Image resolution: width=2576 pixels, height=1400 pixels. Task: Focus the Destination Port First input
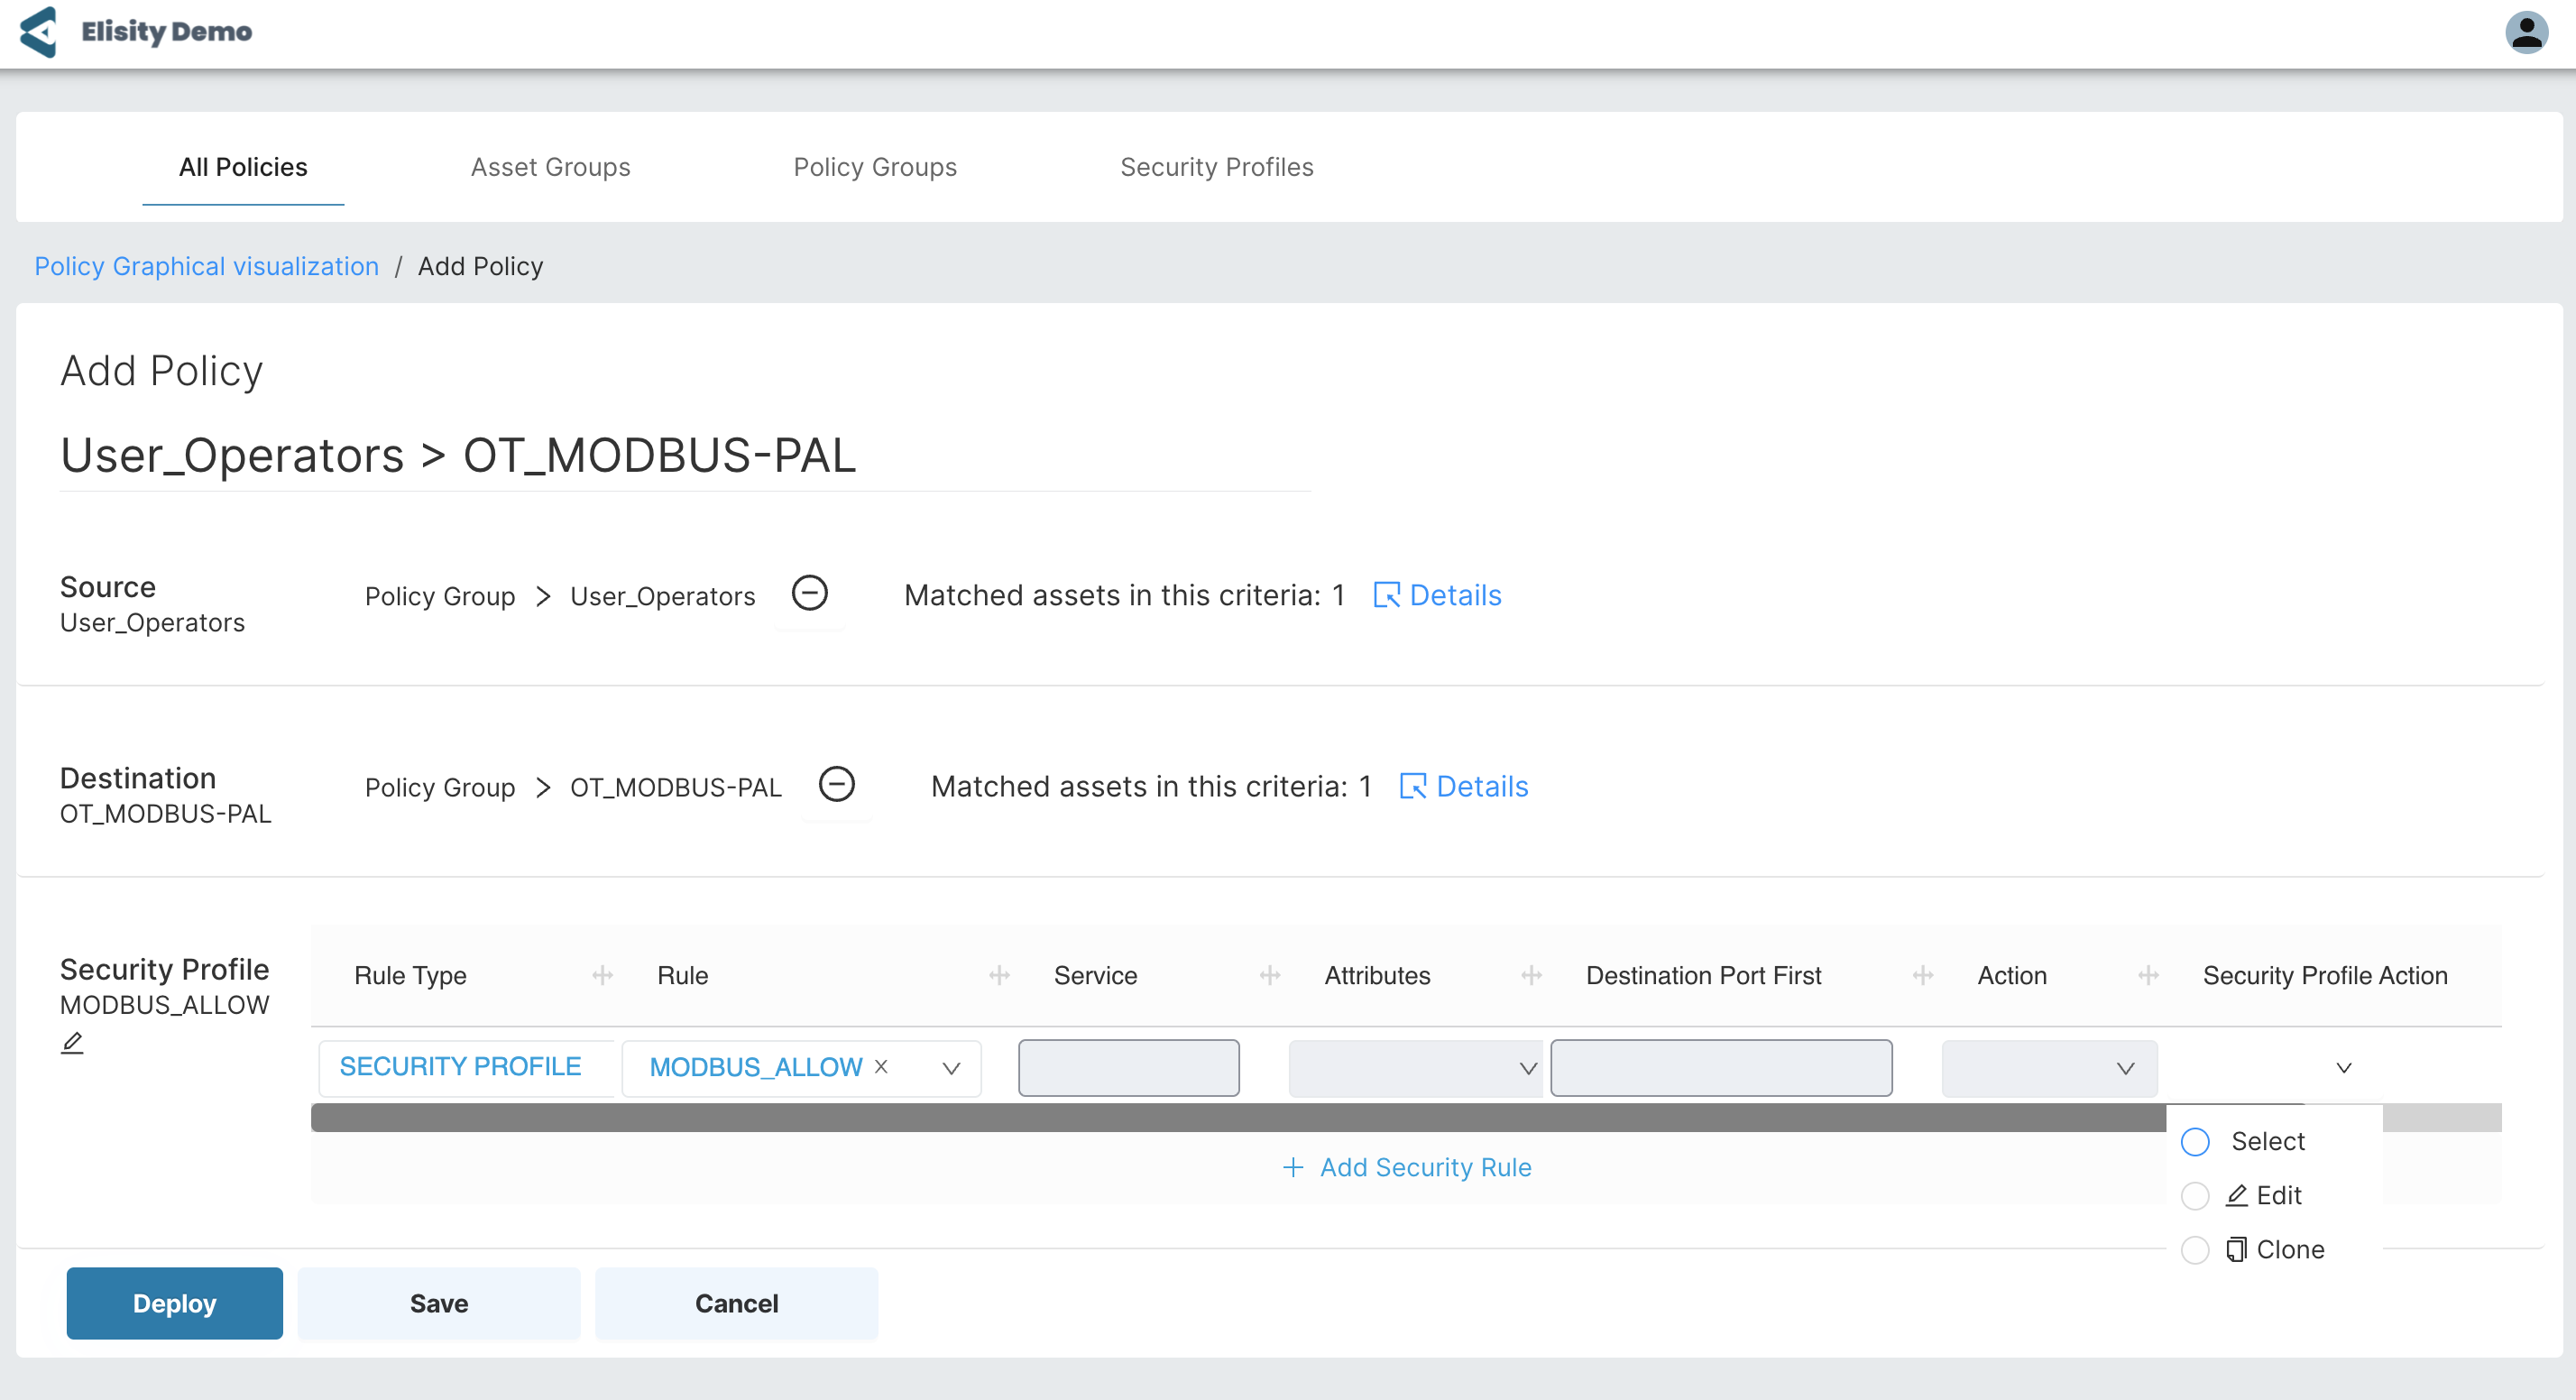click(1721, 1067)
